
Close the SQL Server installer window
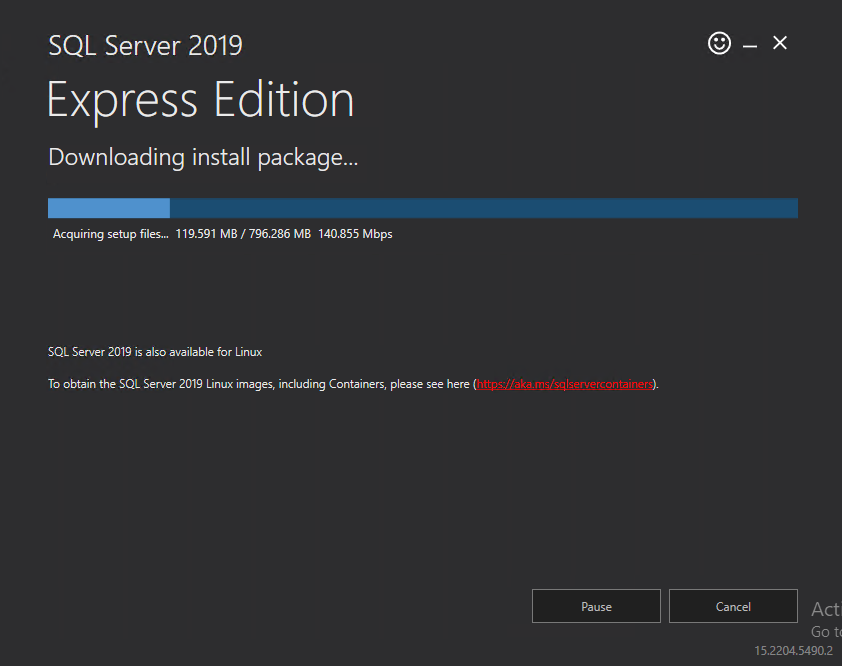tap(780, 42)
